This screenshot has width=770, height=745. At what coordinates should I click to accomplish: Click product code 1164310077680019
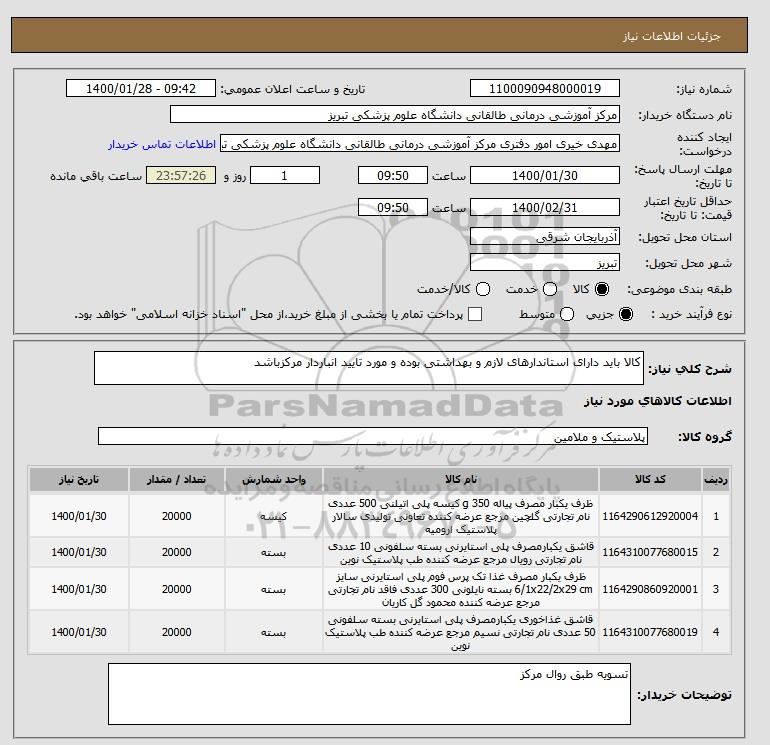650,632
